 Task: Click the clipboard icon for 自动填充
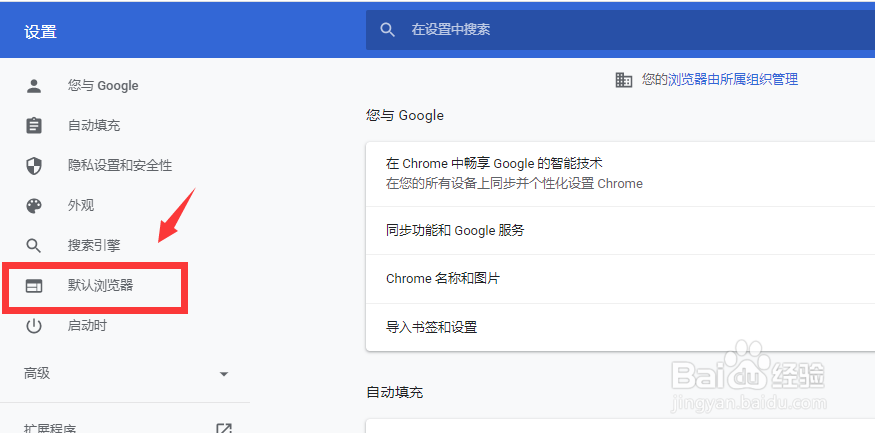34,126
